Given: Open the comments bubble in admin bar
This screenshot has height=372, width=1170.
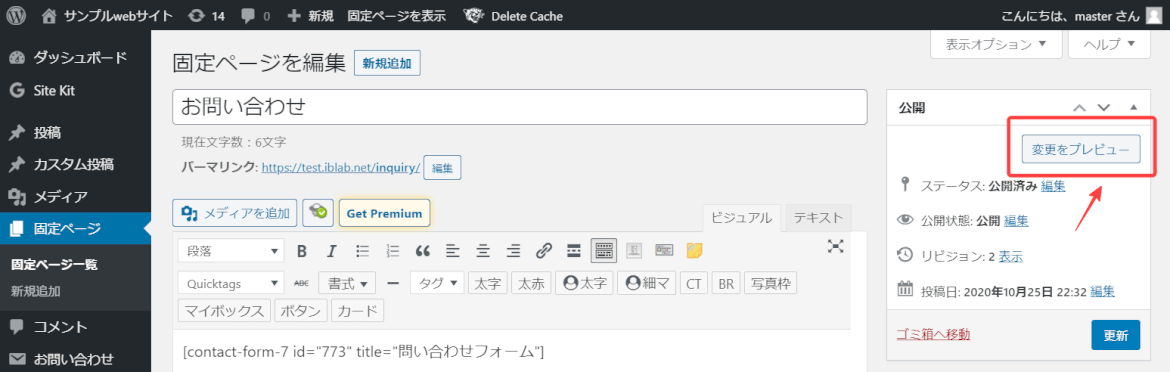Looking at the screenshot, I should point(255,15).
